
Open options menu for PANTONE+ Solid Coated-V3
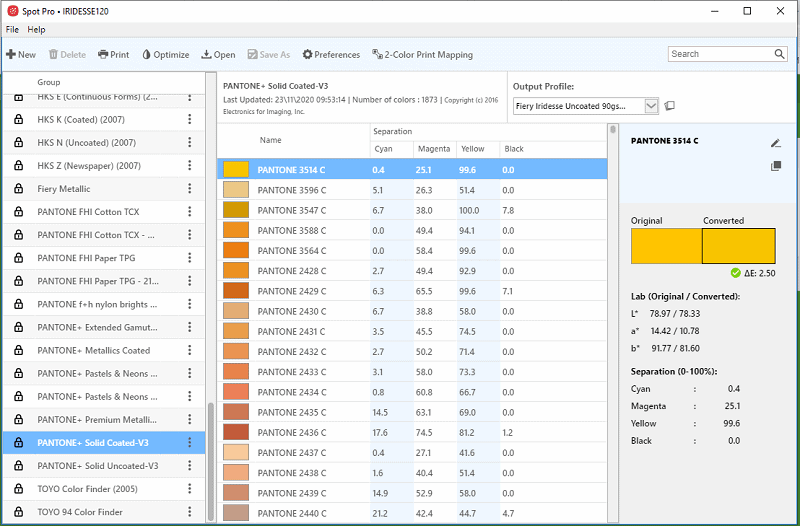pos(190,443)
